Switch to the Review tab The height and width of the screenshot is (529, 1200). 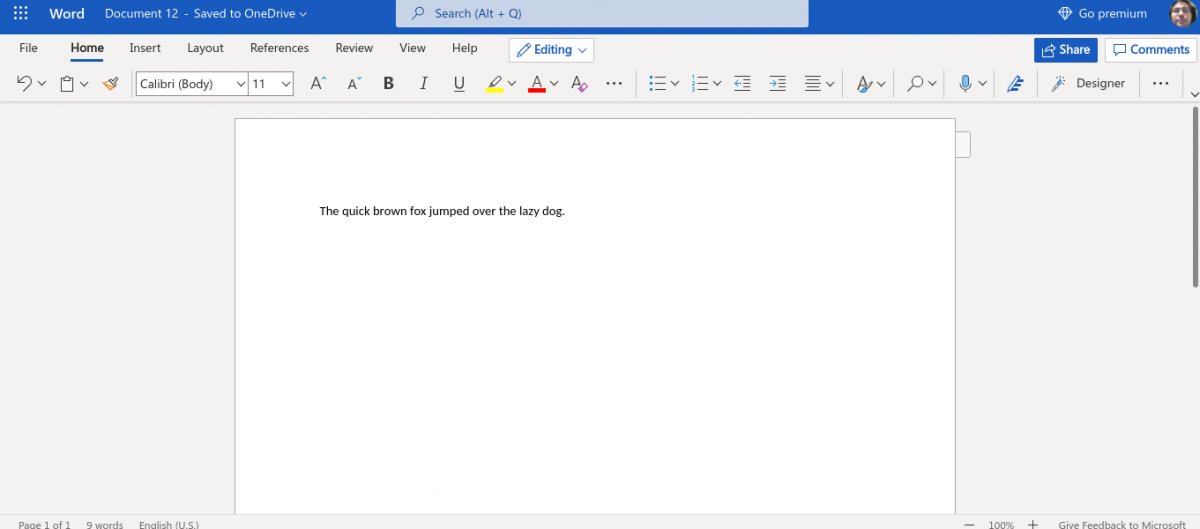[x=354, y=48]
